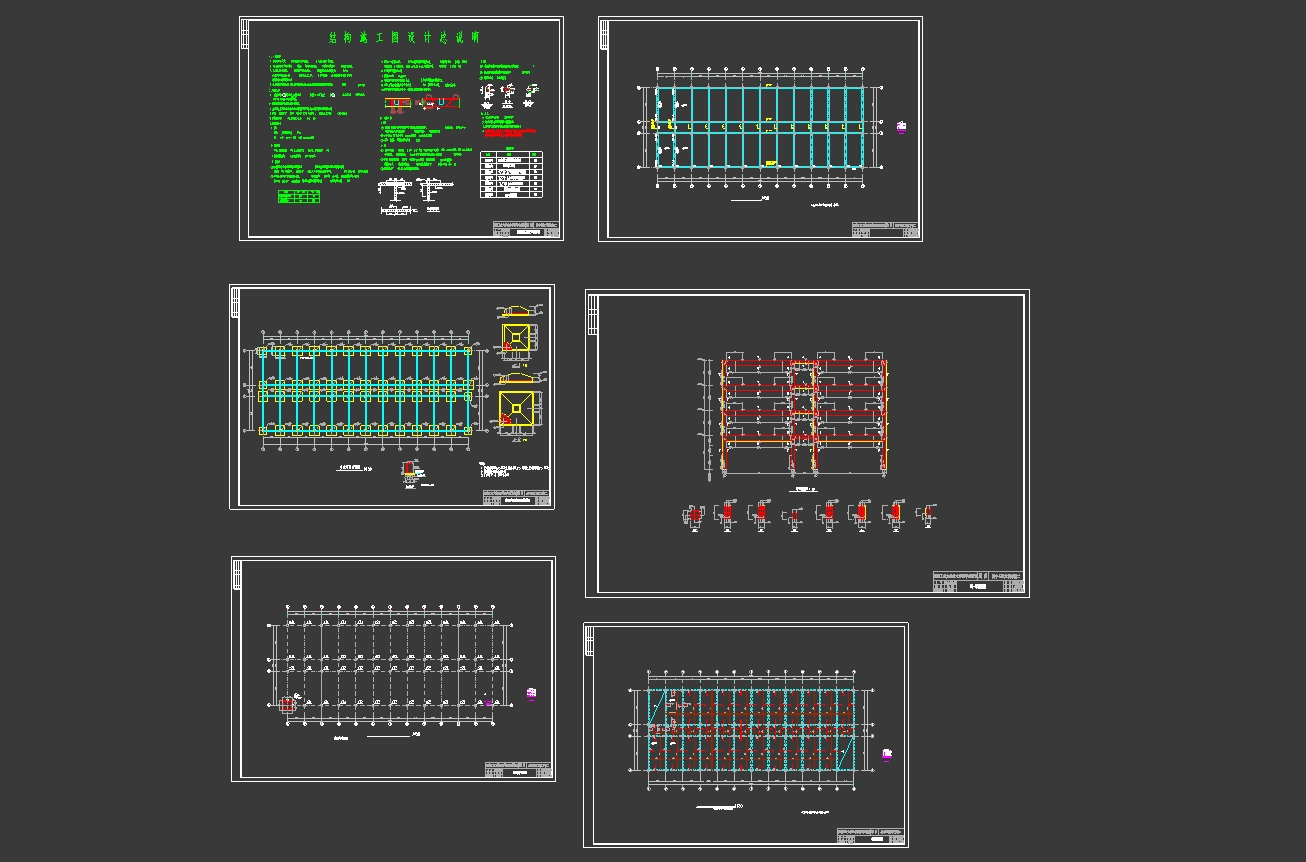Click the white table in the design notes sheet
The width and height of the screenshot is (1306, 862).
510,176
